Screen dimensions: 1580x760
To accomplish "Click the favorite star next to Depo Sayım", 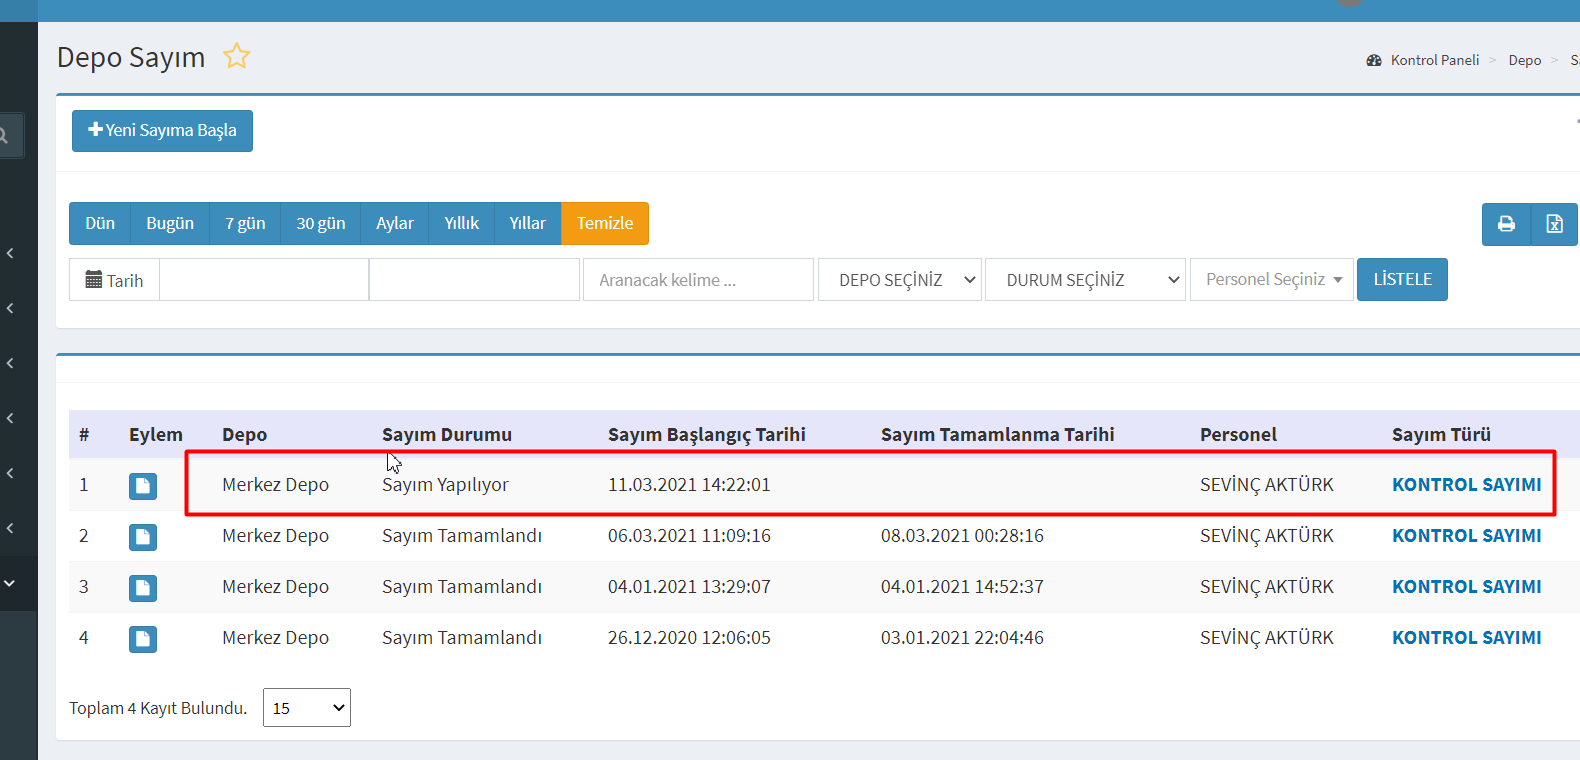I will [x=236, y=56].
